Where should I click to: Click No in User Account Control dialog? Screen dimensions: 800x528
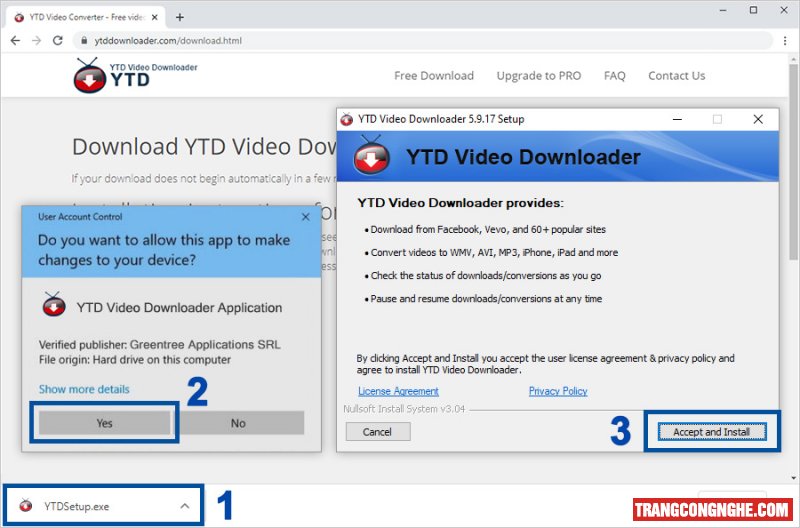[238, 423]
